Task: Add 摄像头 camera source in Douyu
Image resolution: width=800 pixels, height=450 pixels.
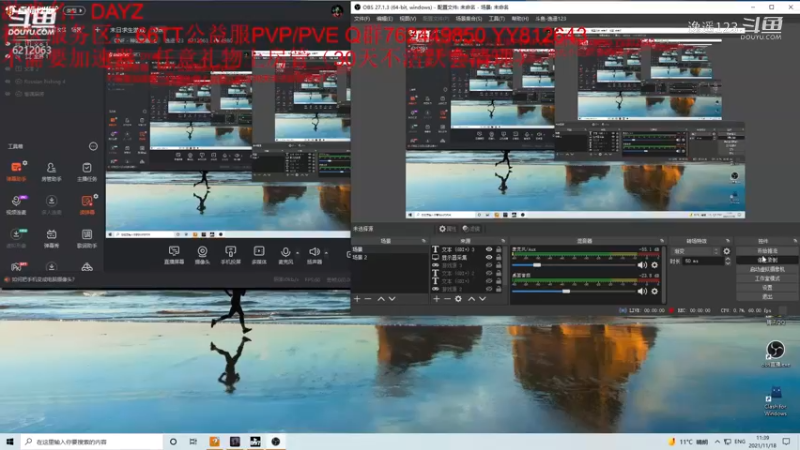Action: pos(202,255)
